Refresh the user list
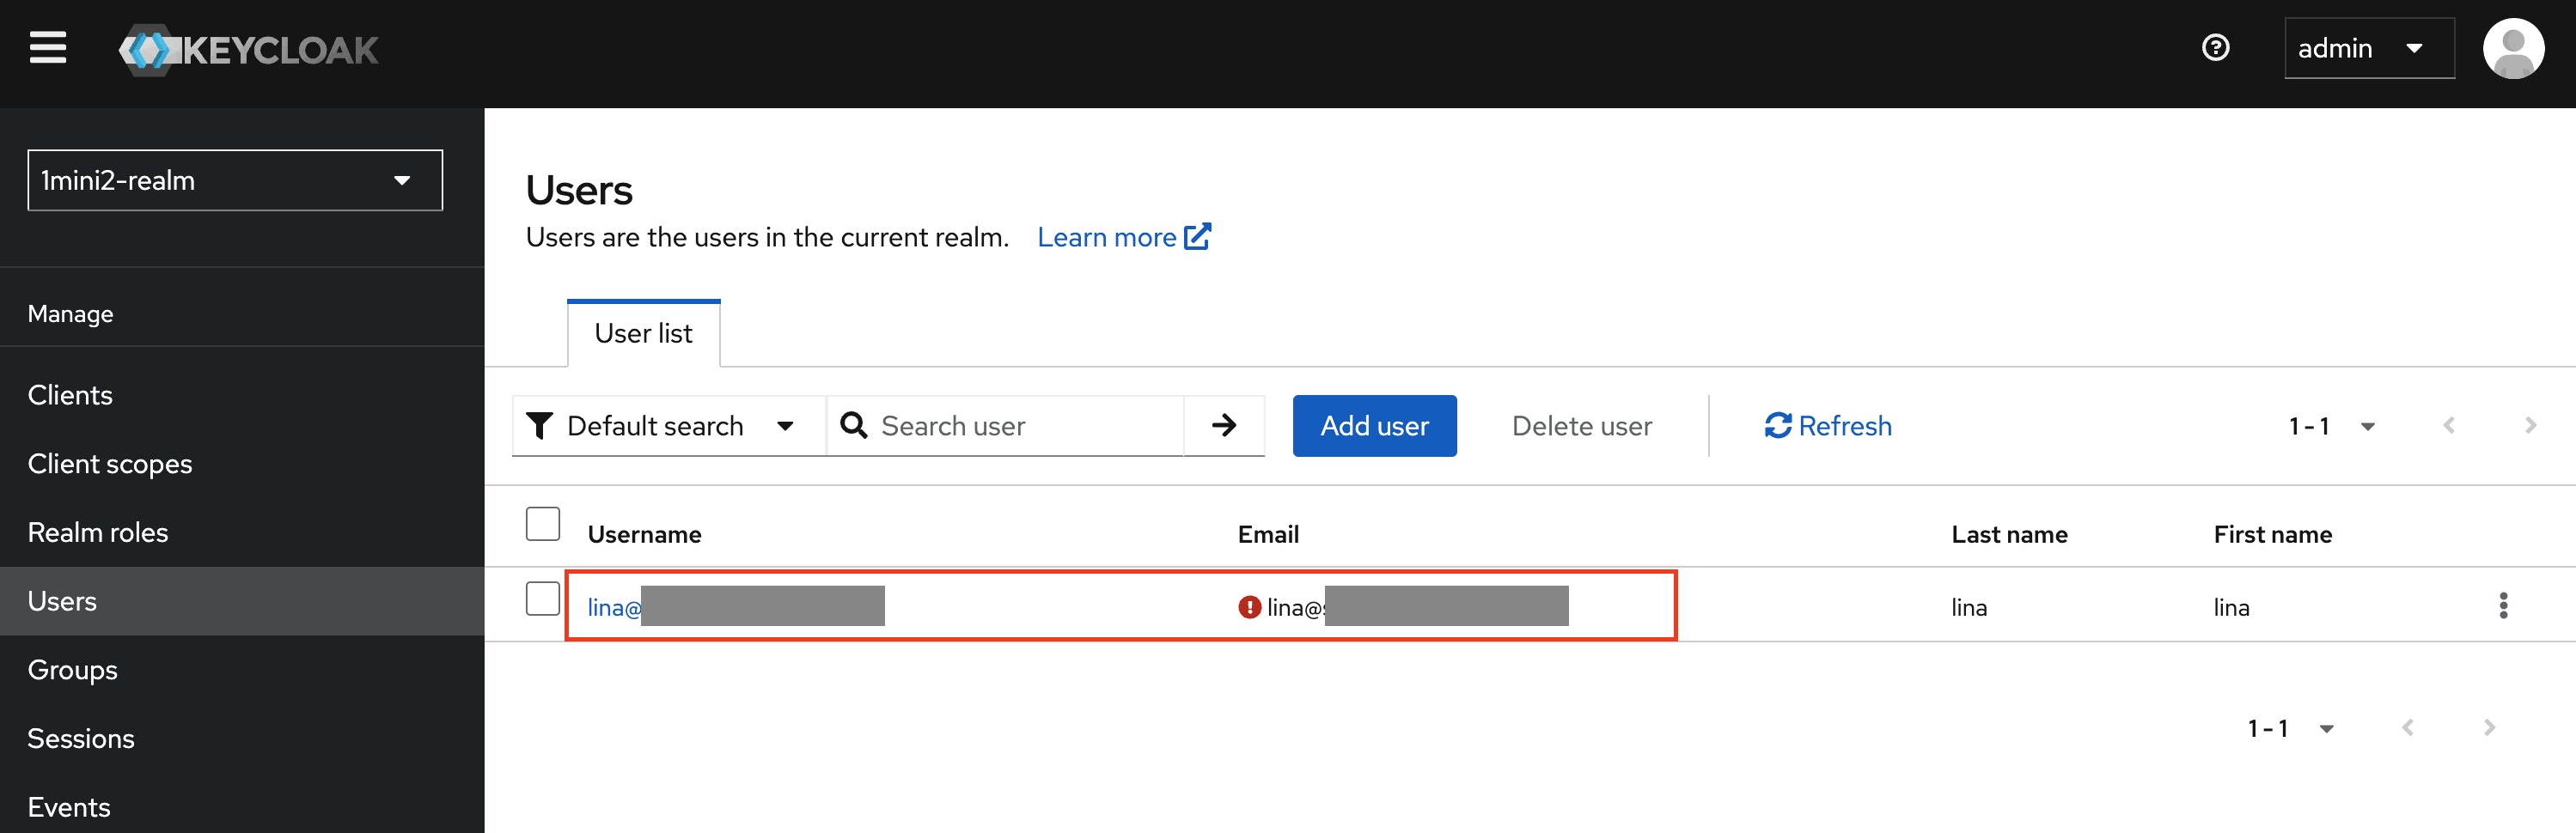The image size is (2576, 833). tap(1828, 426)
